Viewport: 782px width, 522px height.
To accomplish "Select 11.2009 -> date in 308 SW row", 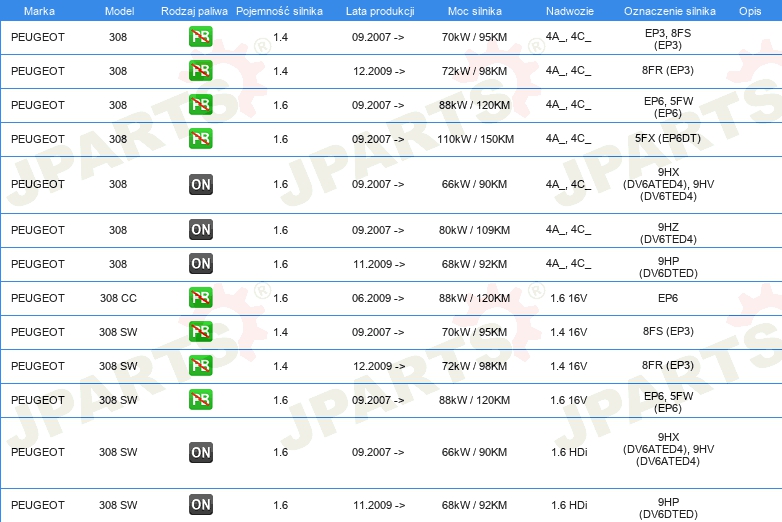I will (x=379, y=505).
